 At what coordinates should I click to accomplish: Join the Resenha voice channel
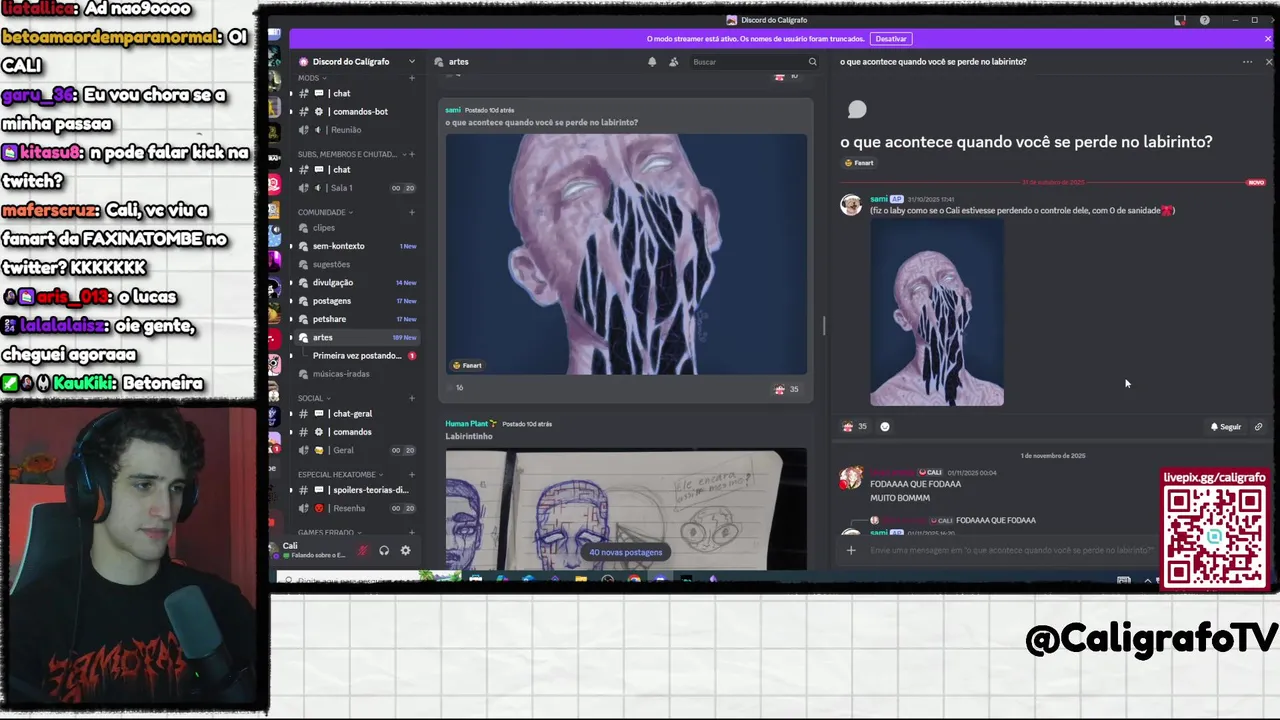click(x=355, y=508)
